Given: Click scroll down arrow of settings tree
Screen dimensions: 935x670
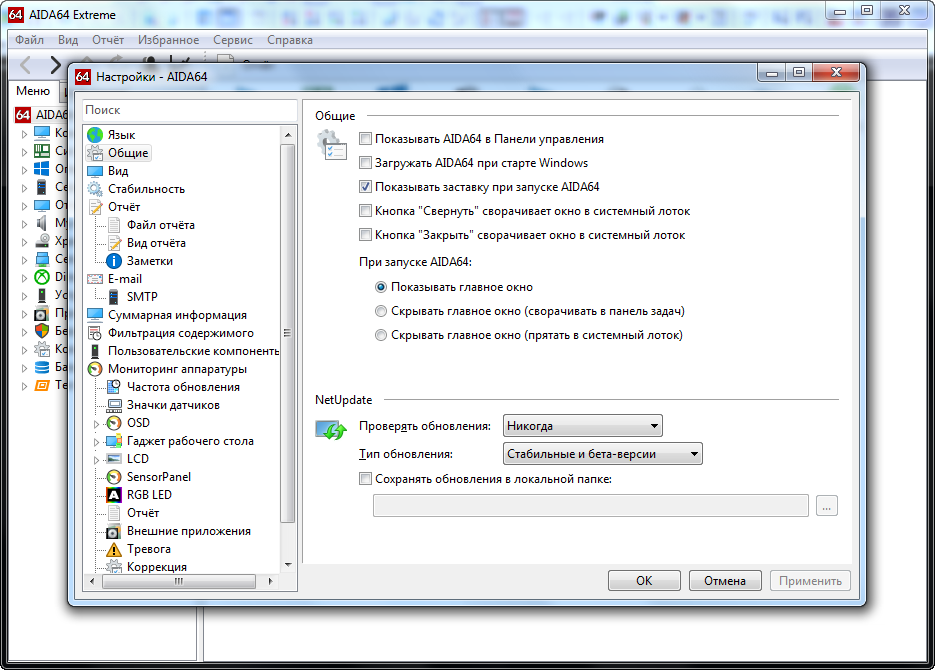Looking at the screenshot, I should tap(288, 564).
